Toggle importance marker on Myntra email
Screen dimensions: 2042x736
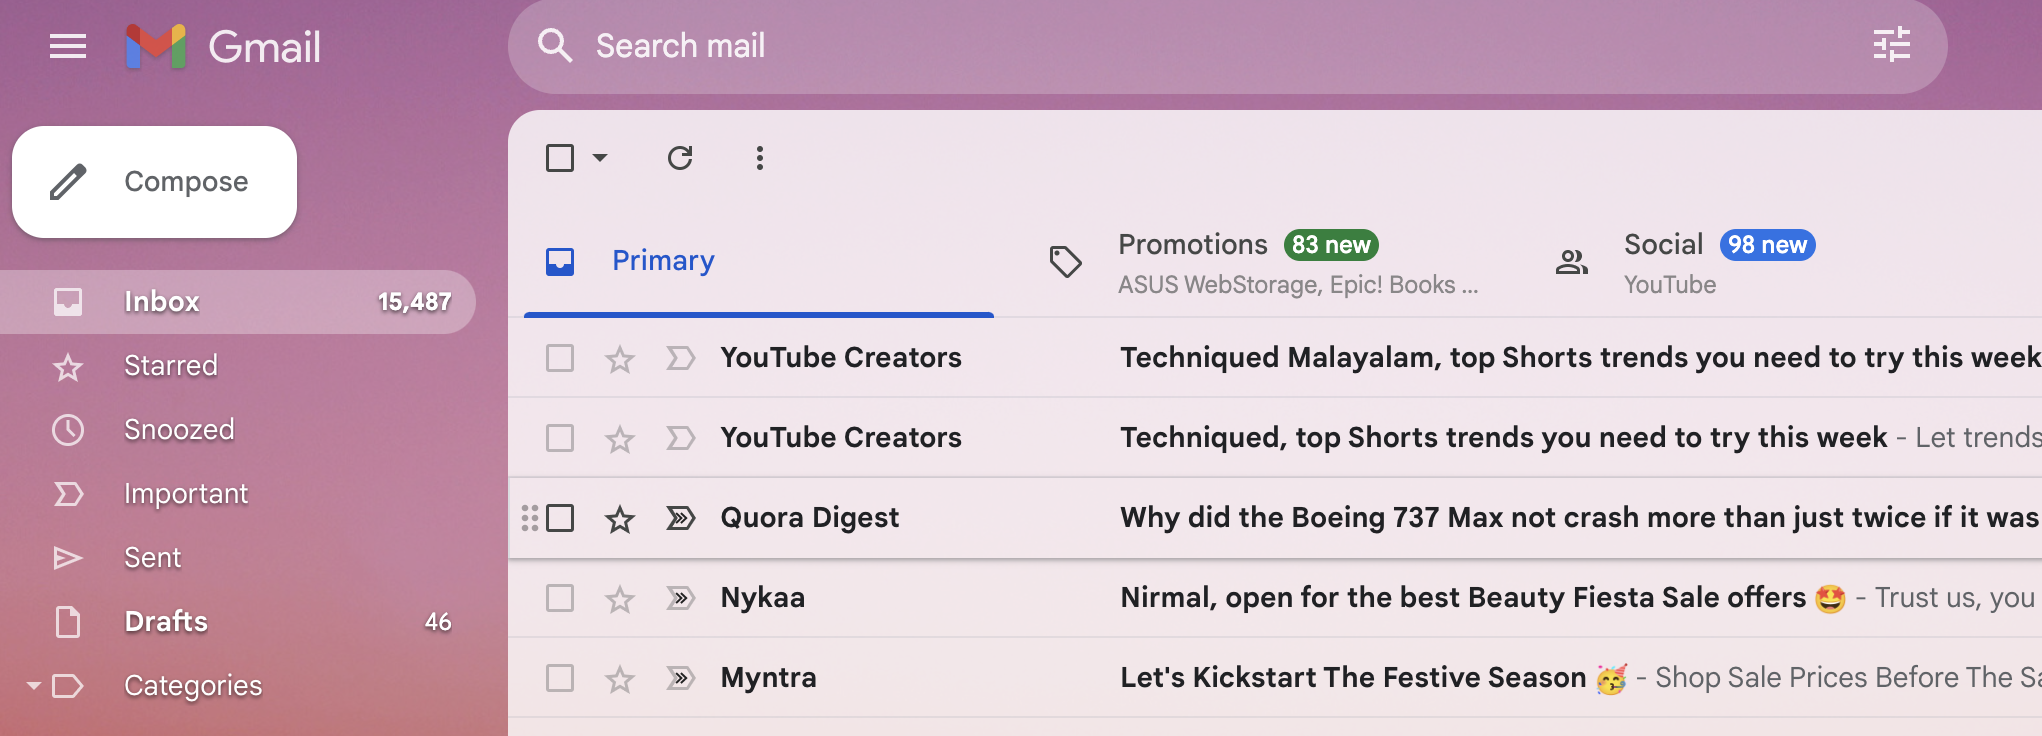[x=680, y=678]
